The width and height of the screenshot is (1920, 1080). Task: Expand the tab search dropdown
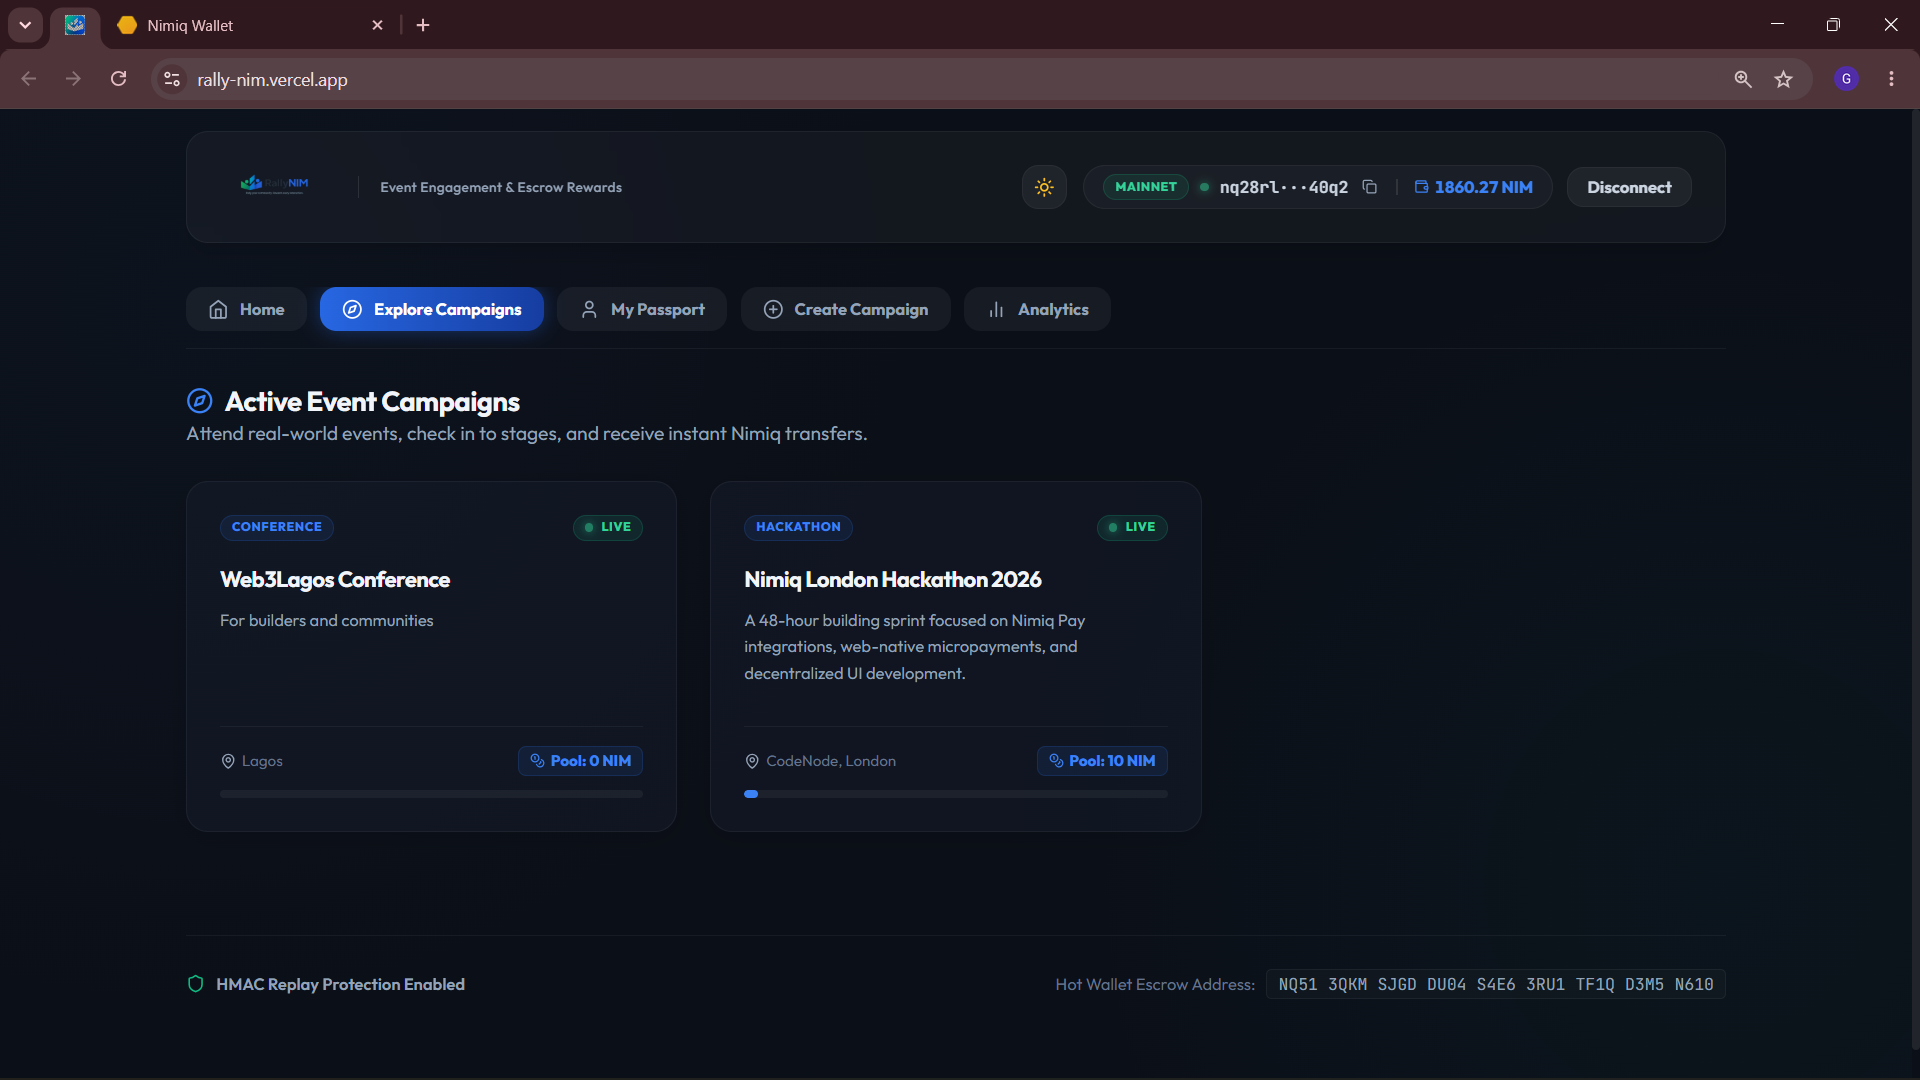click(25, 25)
